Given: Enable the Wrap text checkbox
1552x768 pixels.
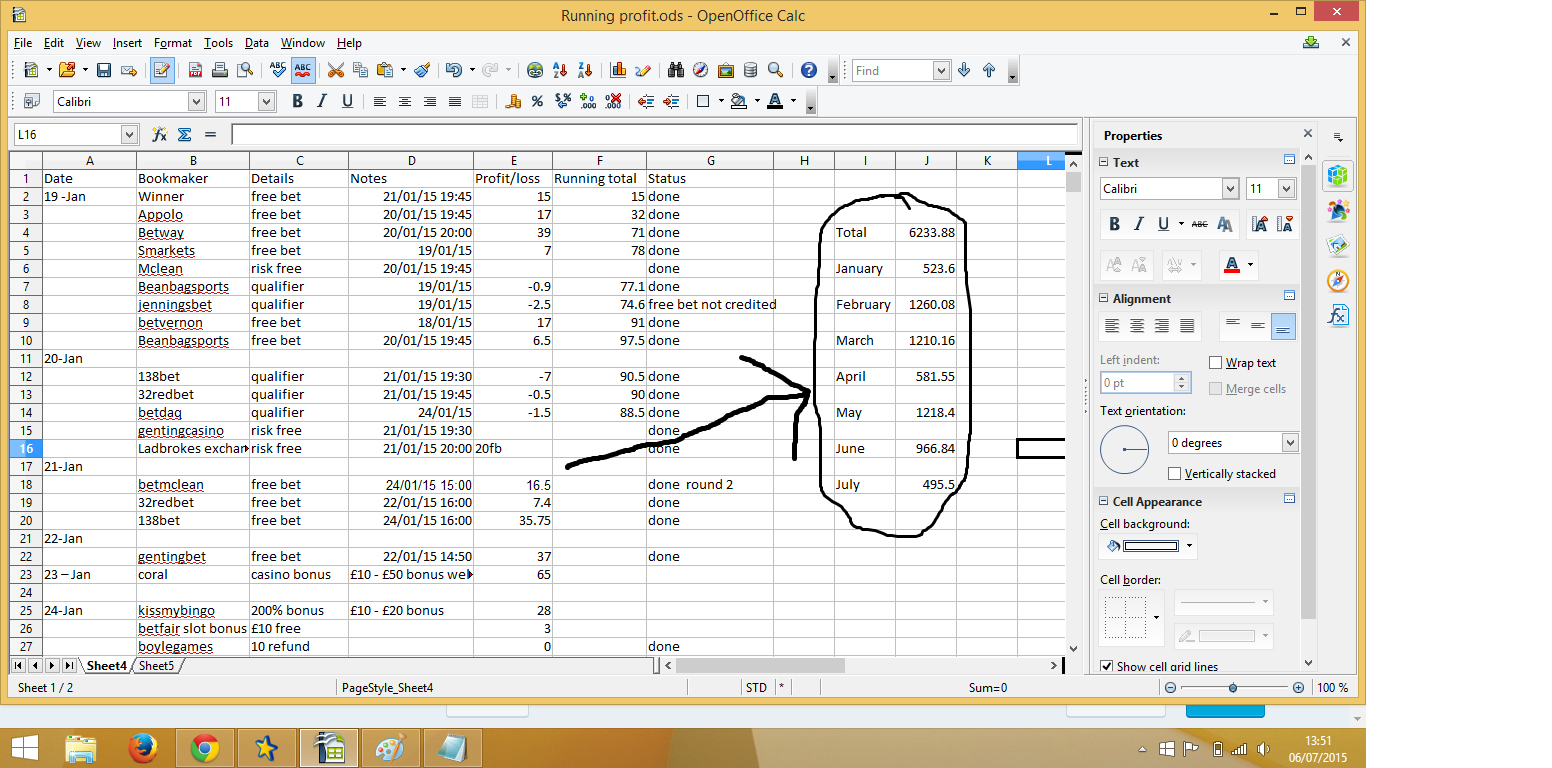Looking at the screenshot, I should (1216, 363).
